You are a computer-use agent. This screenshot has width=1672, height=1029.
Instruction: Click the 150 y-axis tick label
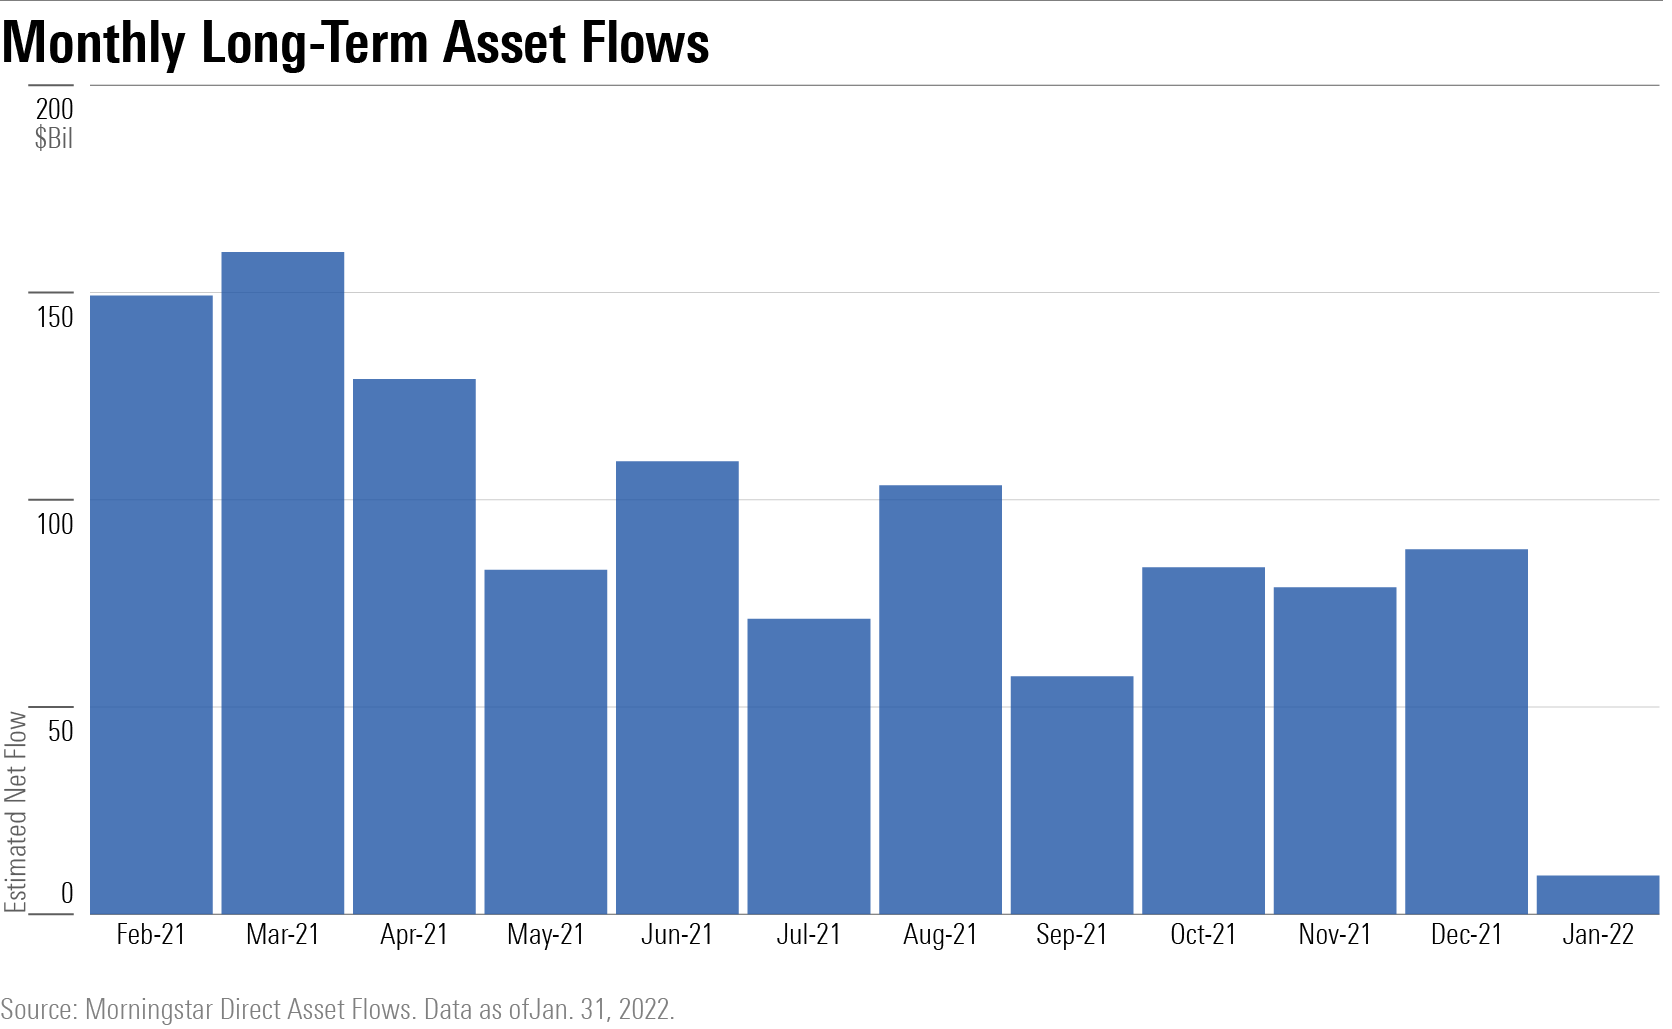(x=55, y=317)
